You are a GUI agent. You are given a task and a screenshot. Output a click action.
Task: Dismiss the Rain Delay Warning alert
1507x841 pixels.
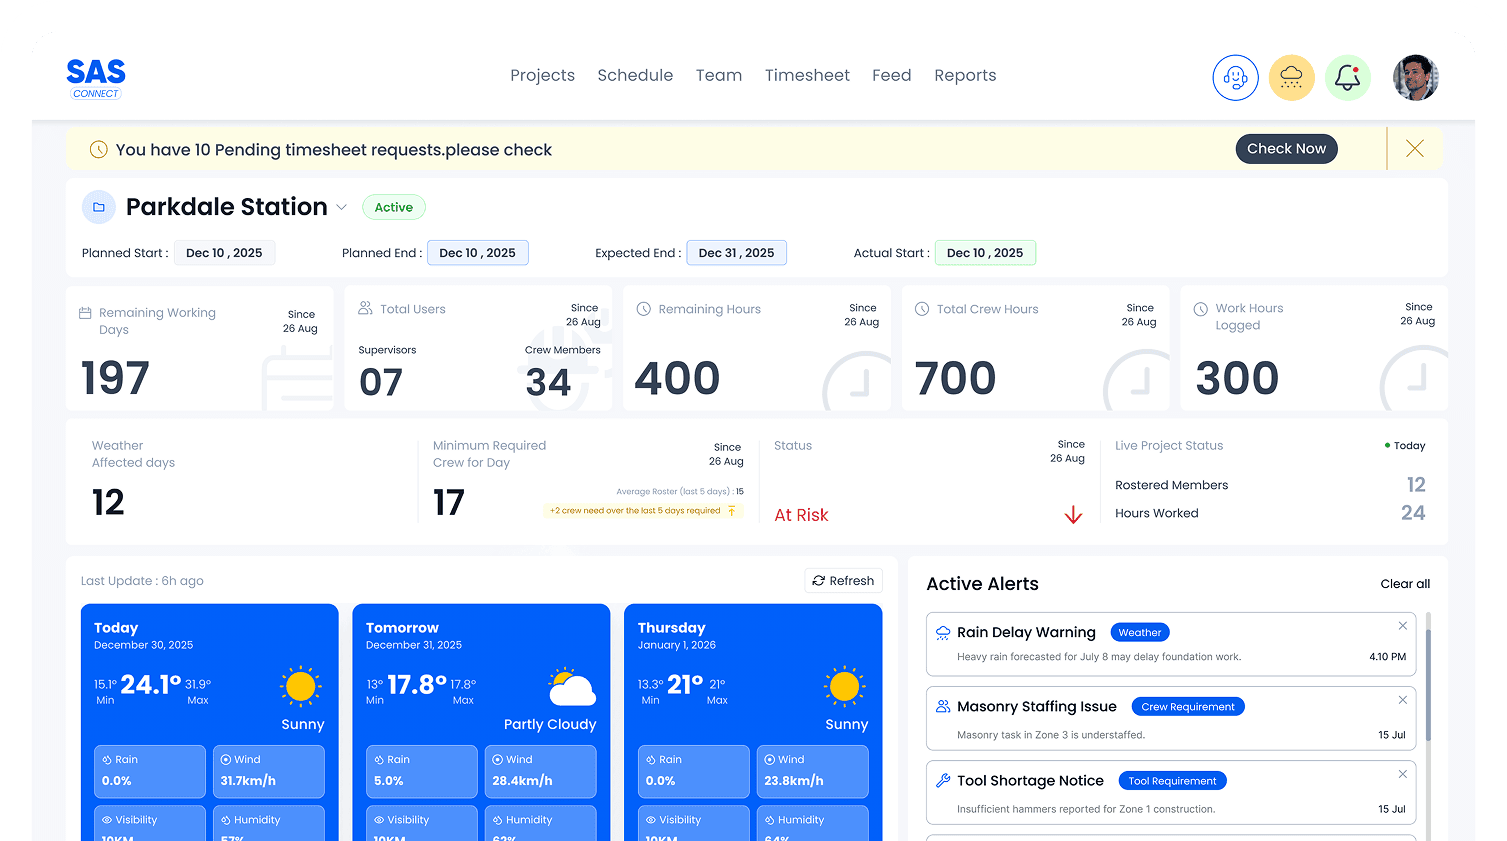pos(1402,625)
